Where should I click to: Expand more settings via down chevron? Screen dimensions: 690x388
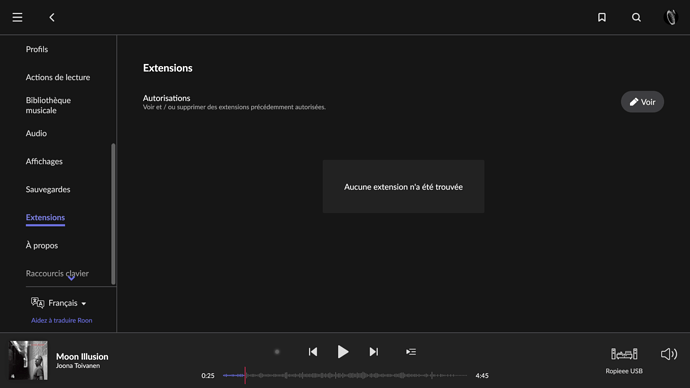click(71, 278)
